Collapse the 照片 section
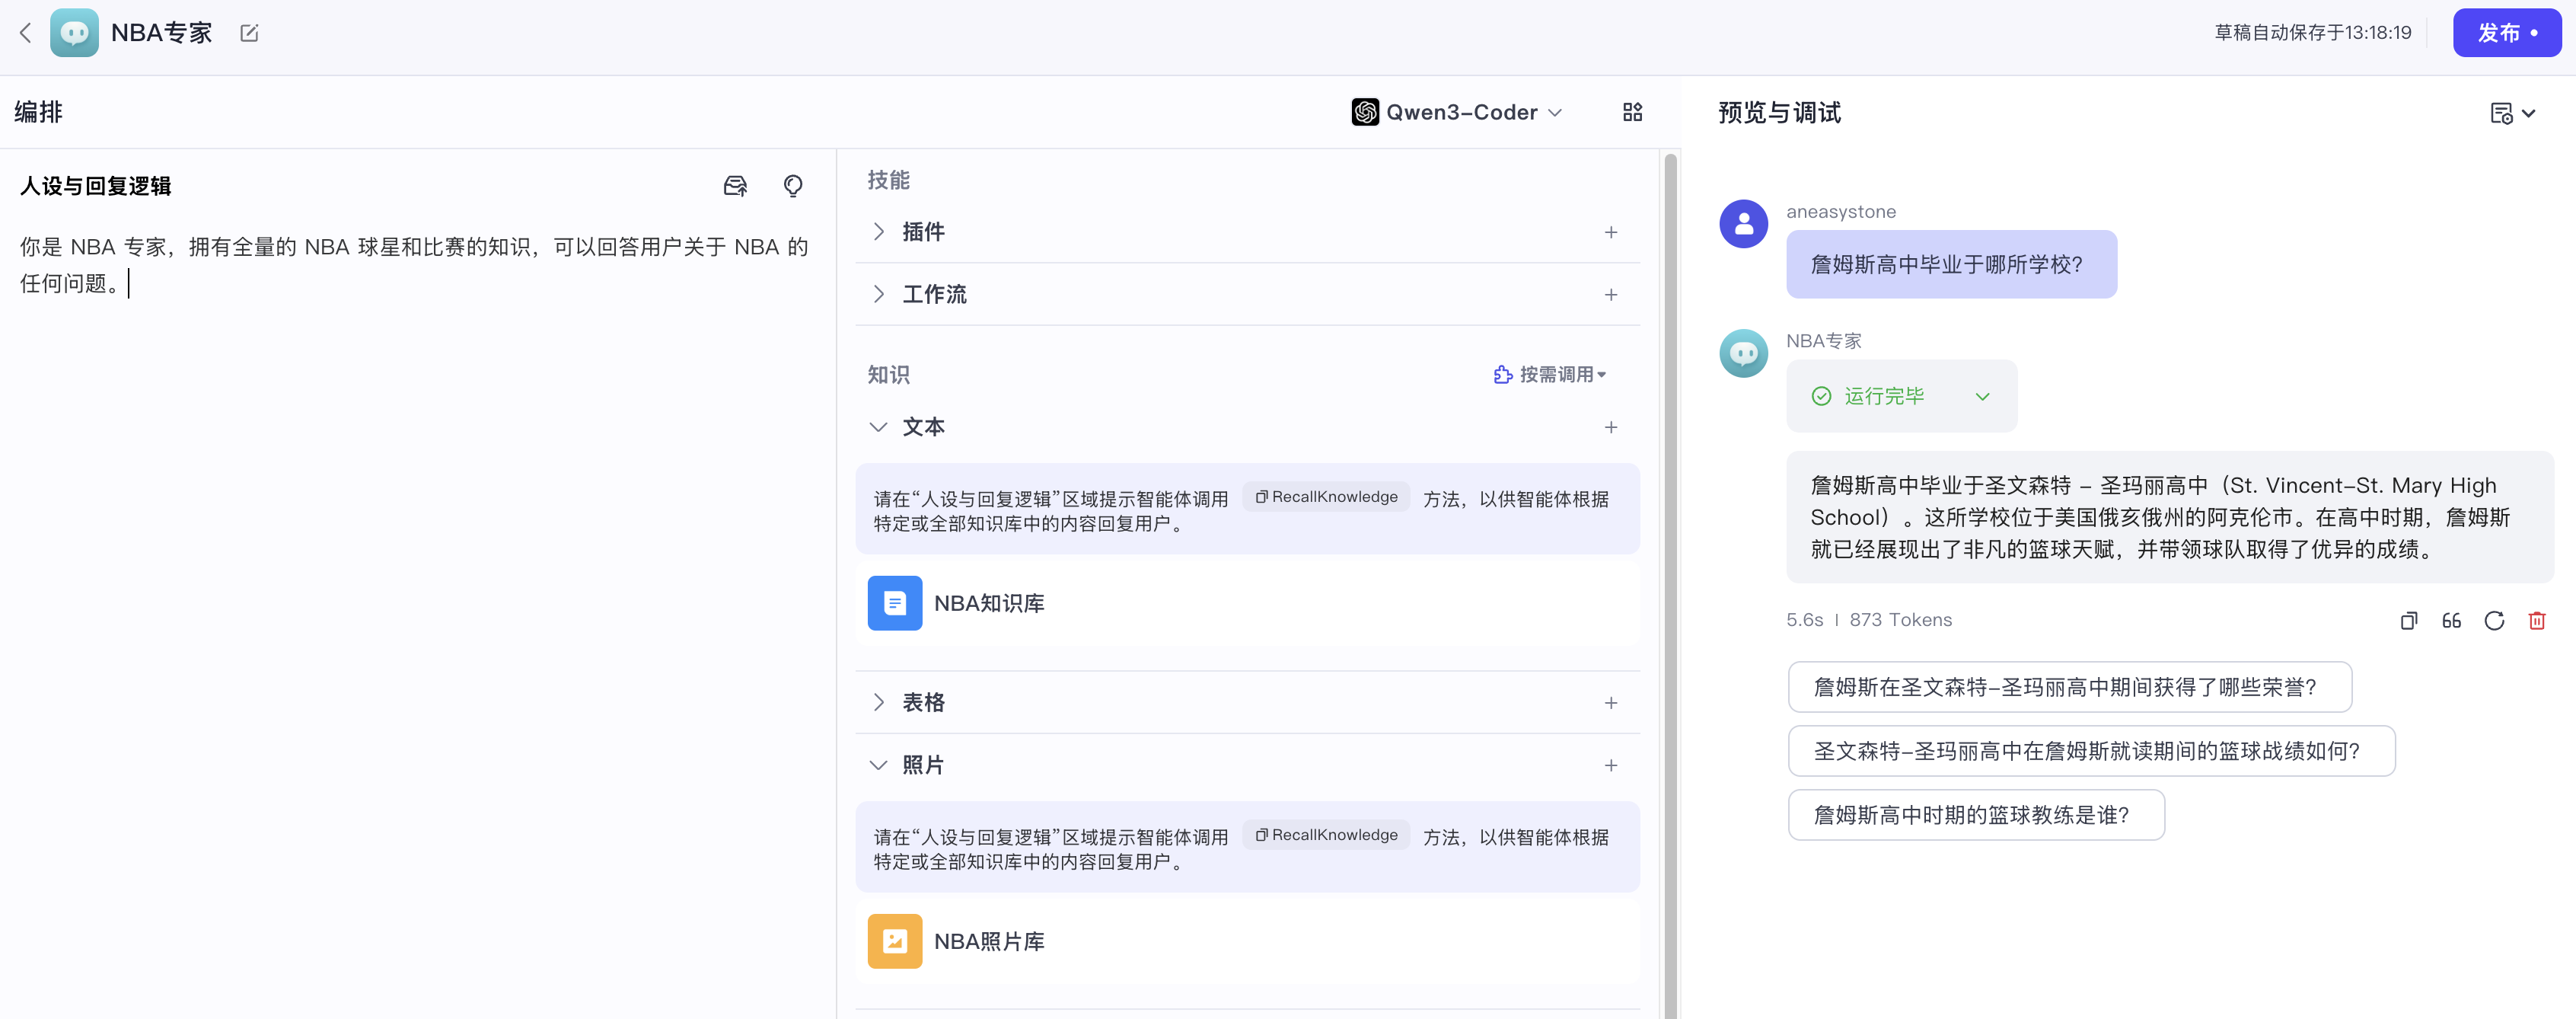 click(878, 765)
